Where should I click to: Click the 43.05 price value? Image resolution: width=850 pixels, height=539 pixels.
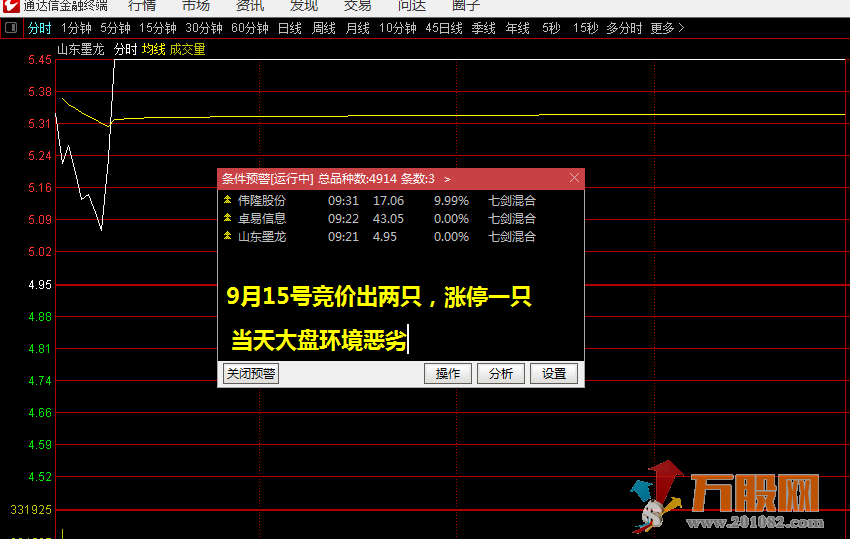pos(388,219)
